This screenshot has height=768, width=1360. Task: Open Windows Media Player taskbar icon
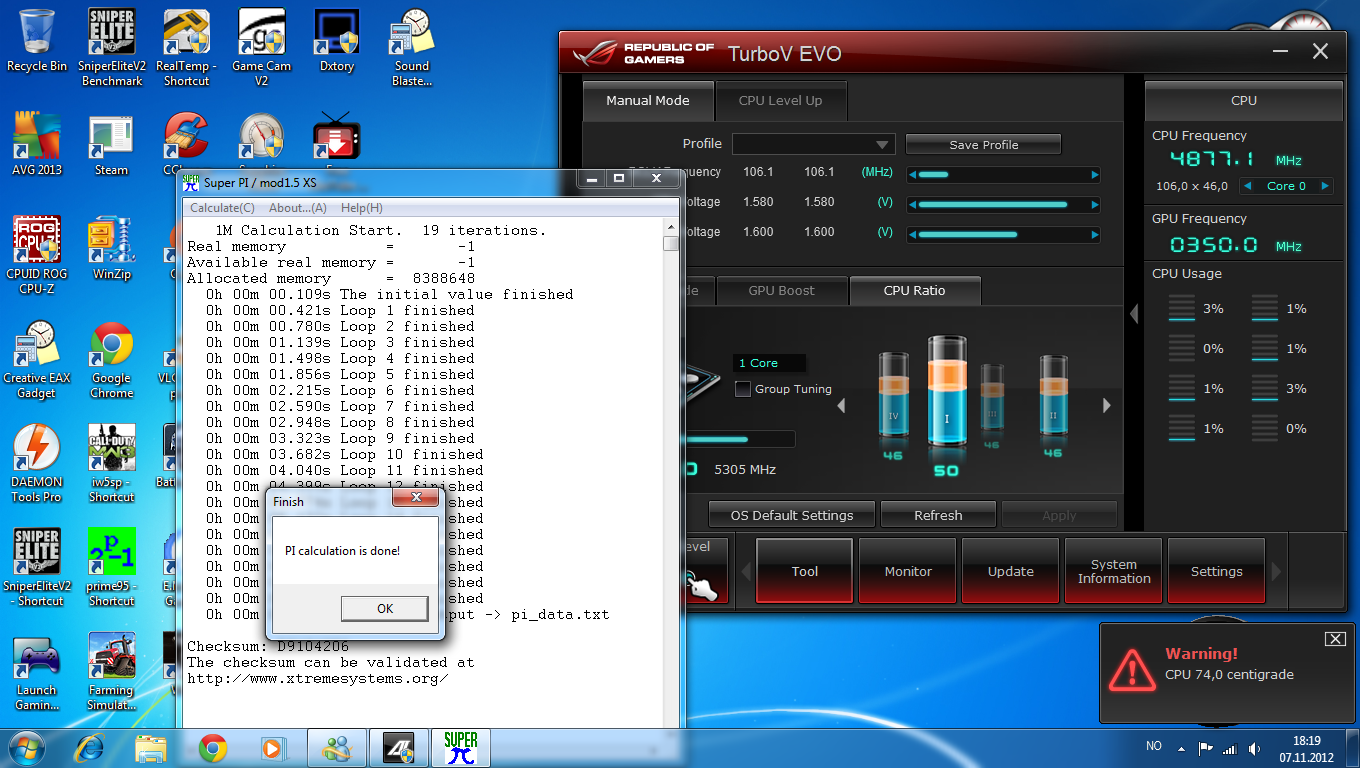(271, 748)
